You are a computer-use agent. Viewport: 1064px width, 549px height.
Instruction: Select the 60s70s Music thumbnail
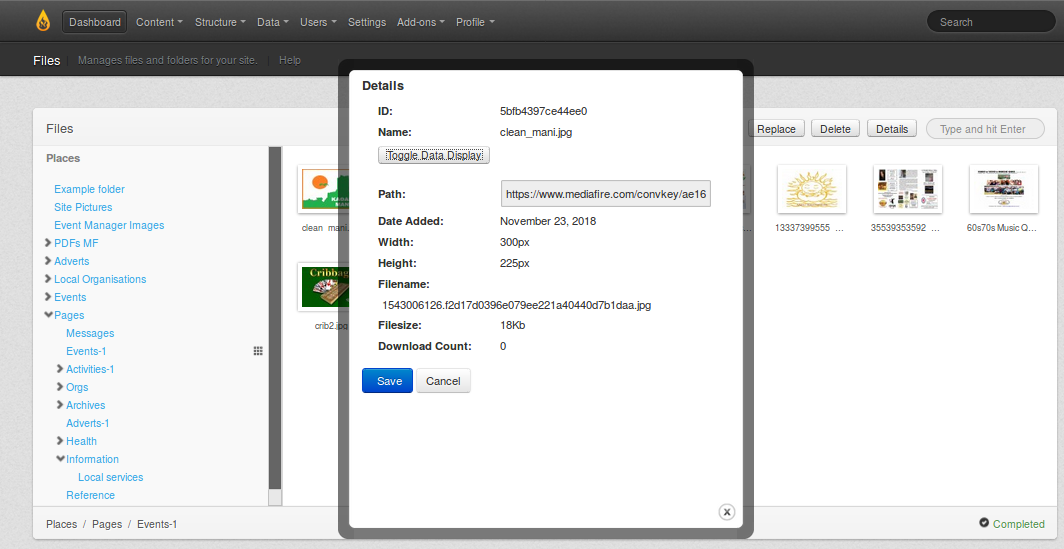[1003, 189]
